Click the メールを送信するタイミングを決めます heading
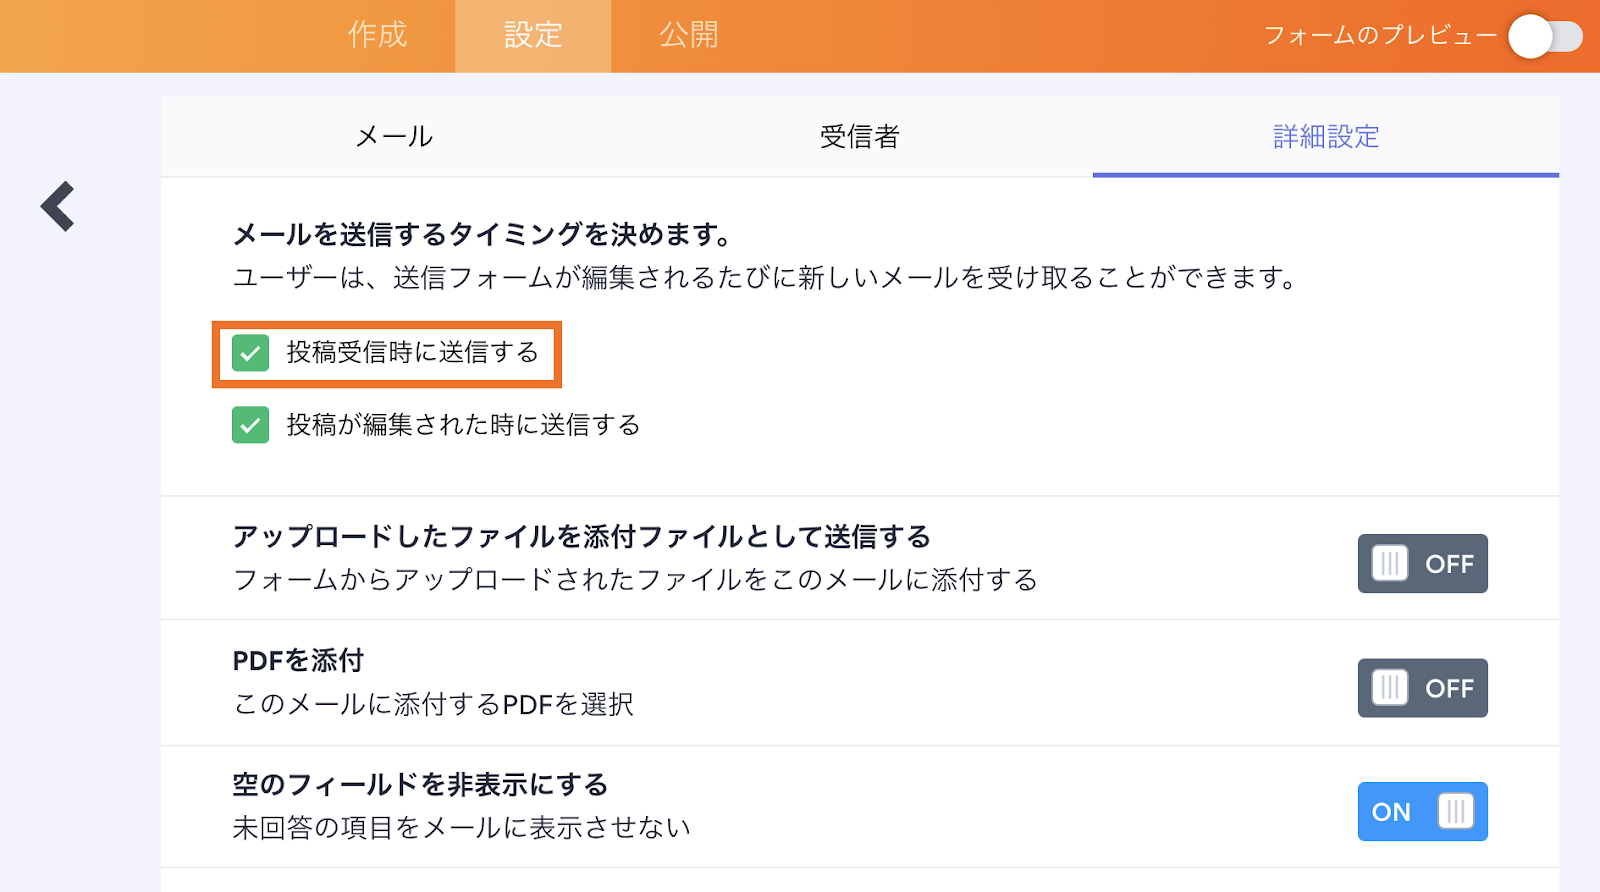Viewport: 1600px width, 892px height. 481,235
